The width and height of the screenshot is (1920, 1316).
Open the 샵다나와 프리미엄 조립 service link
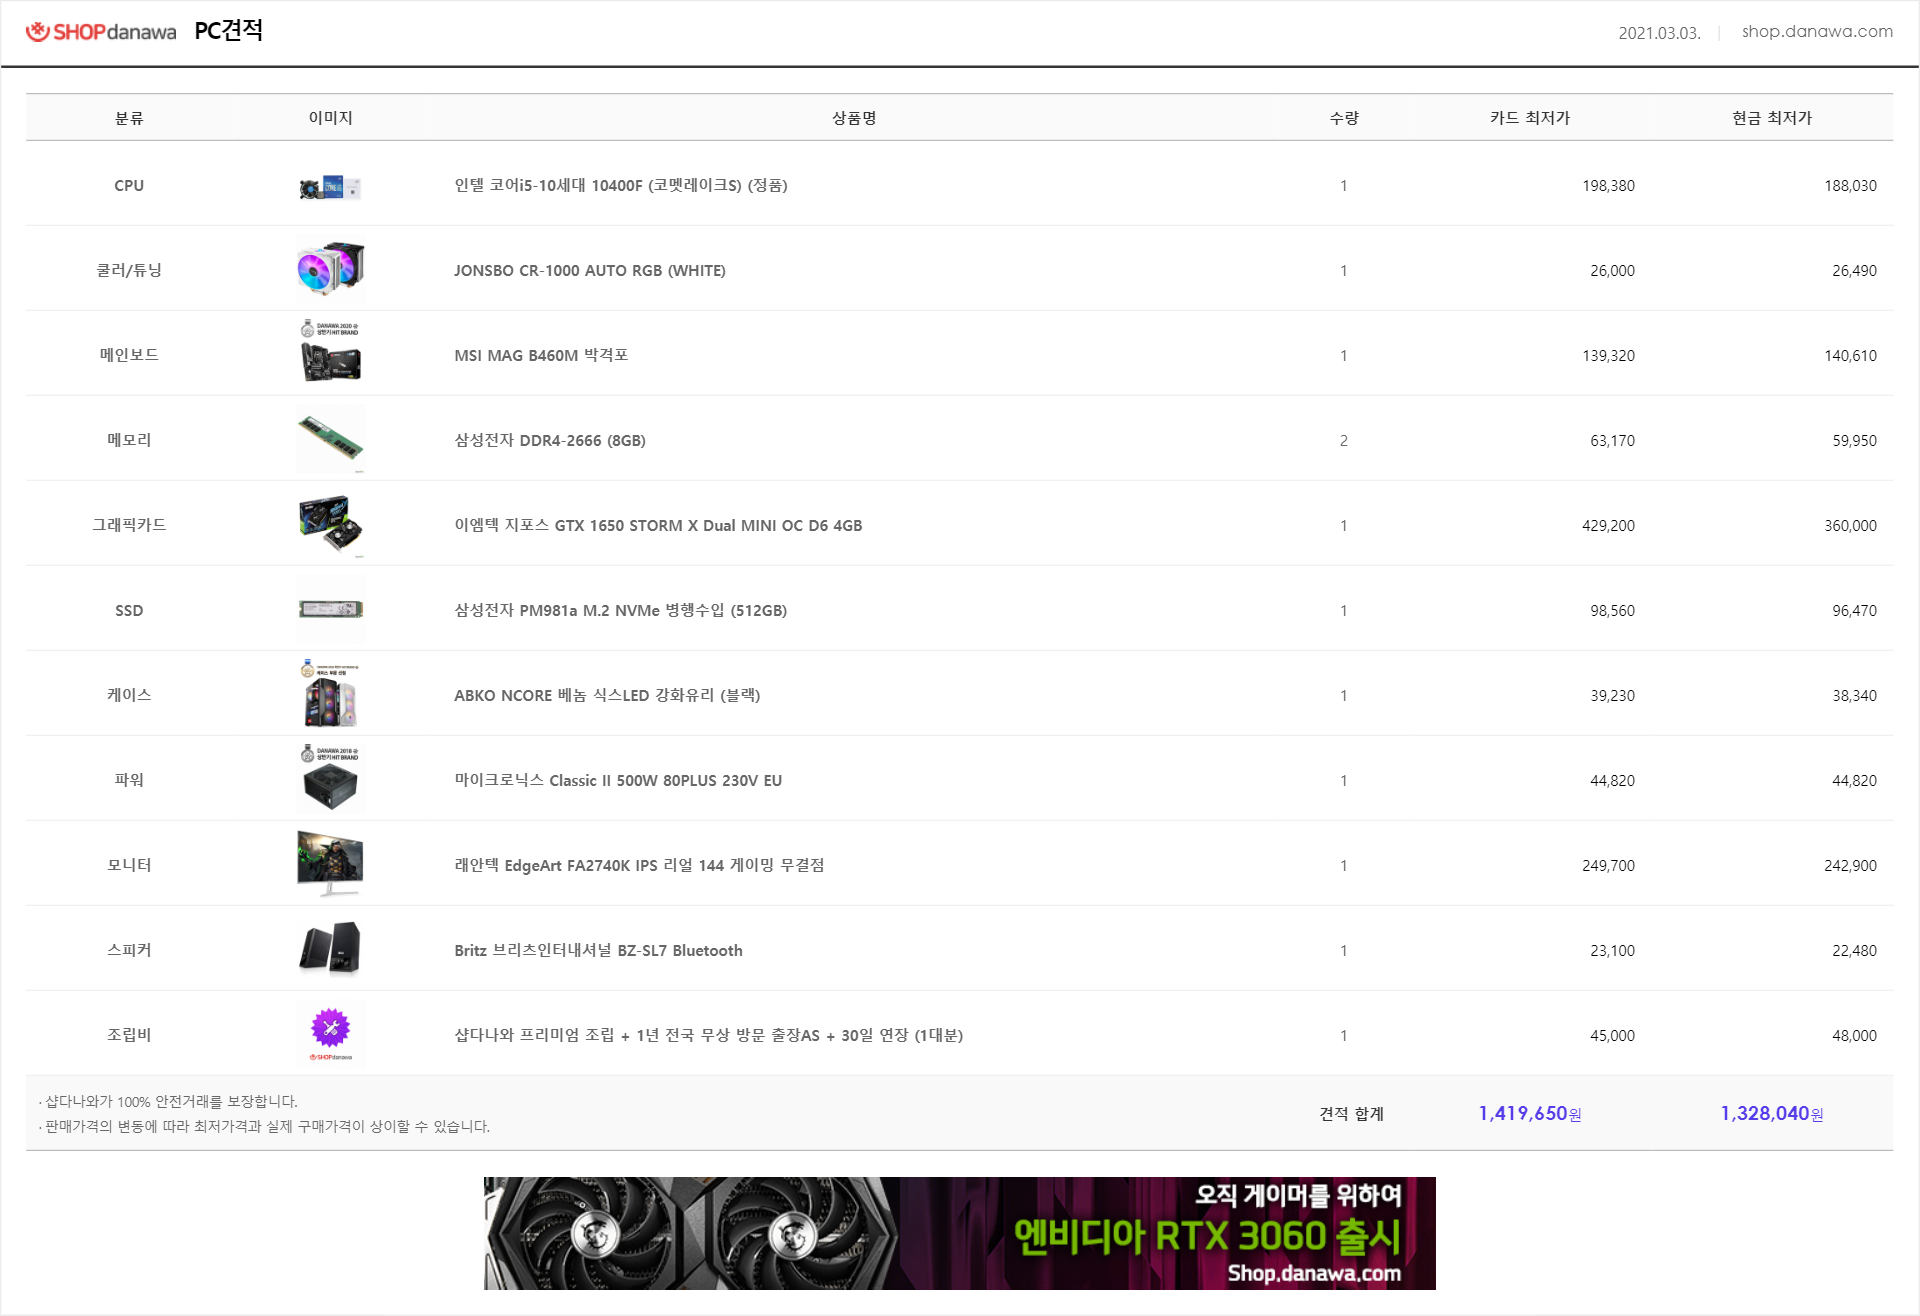point(709,1036)
